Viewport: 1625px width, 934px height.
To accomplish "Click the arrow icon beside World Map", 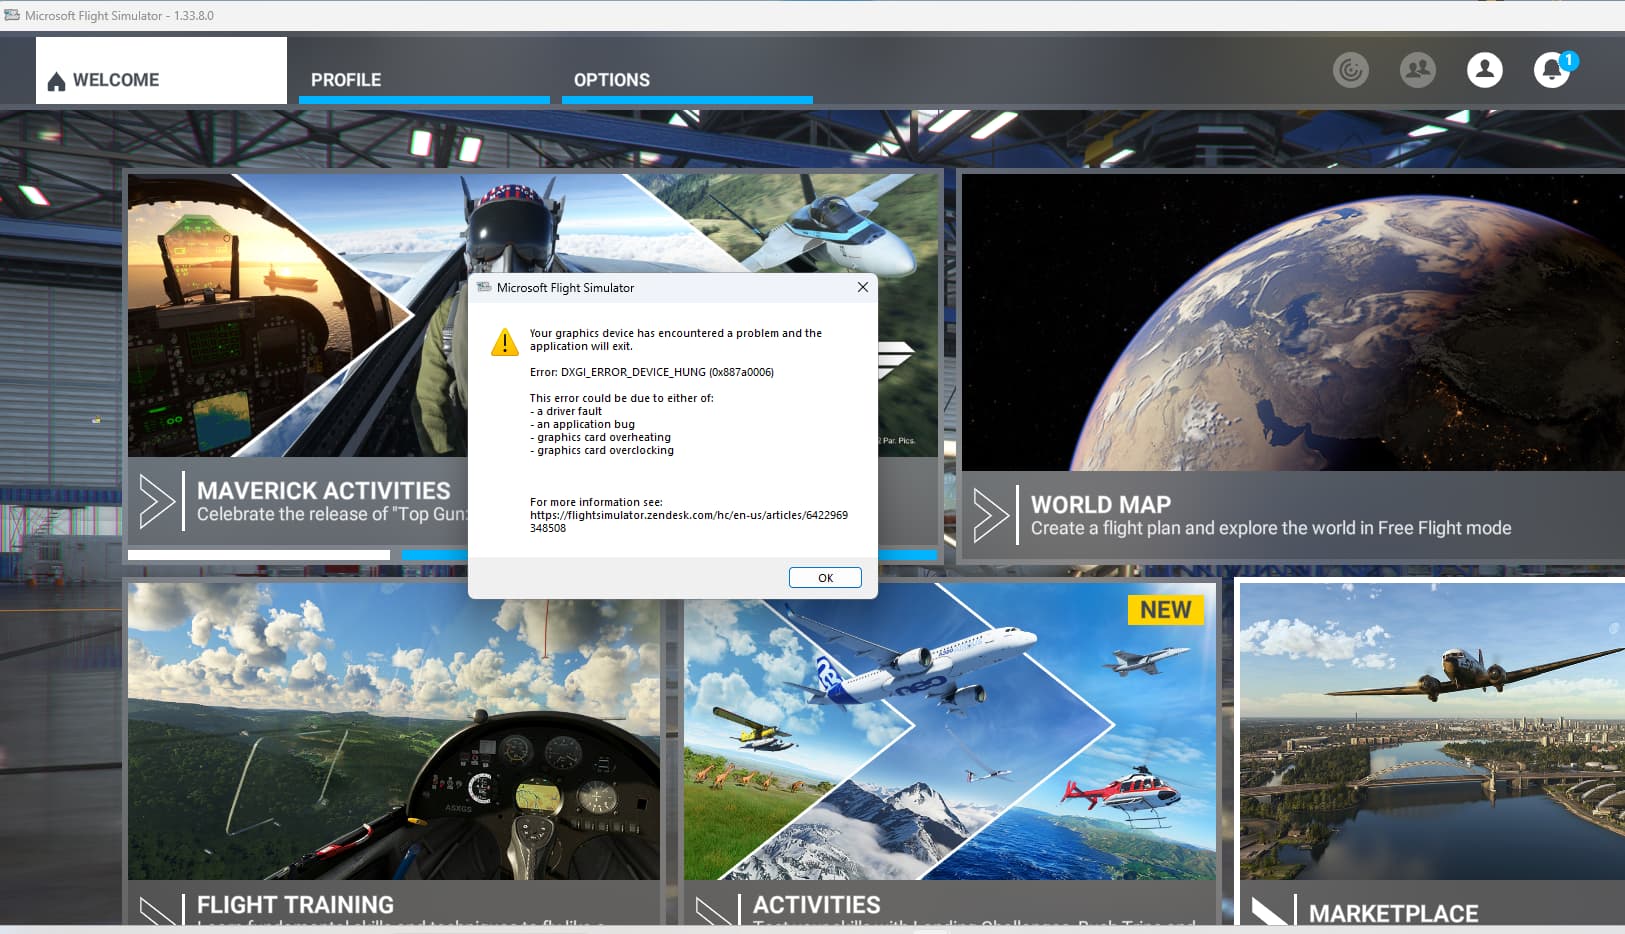I will pyautogui.click(x=991, y=515).
